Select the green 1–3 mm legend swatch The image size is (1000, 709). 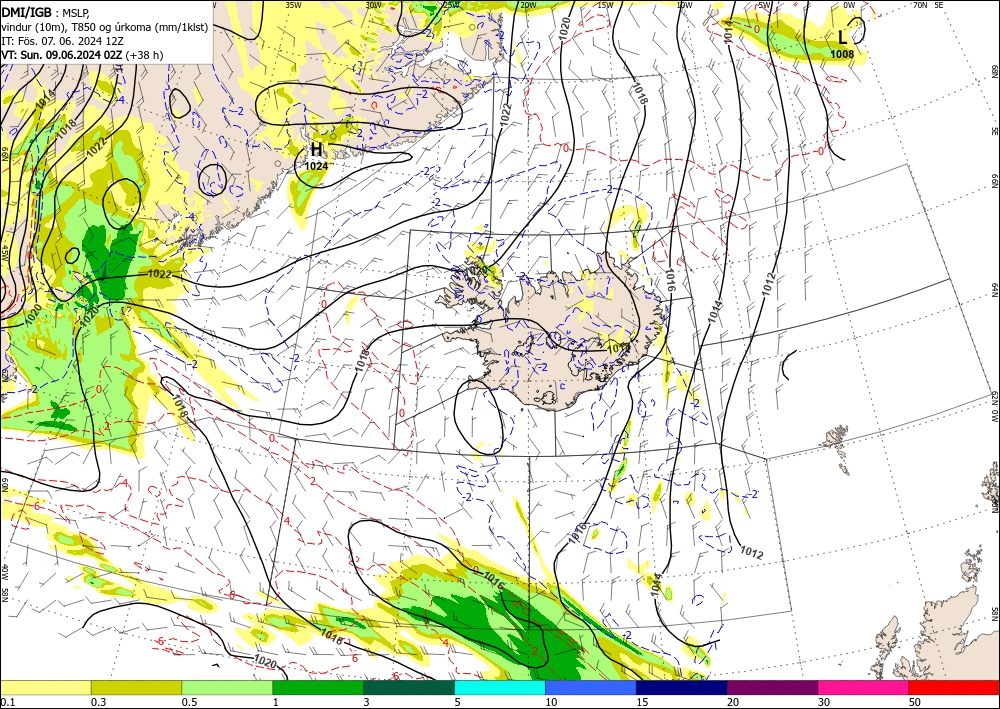[x=318, y=687]
